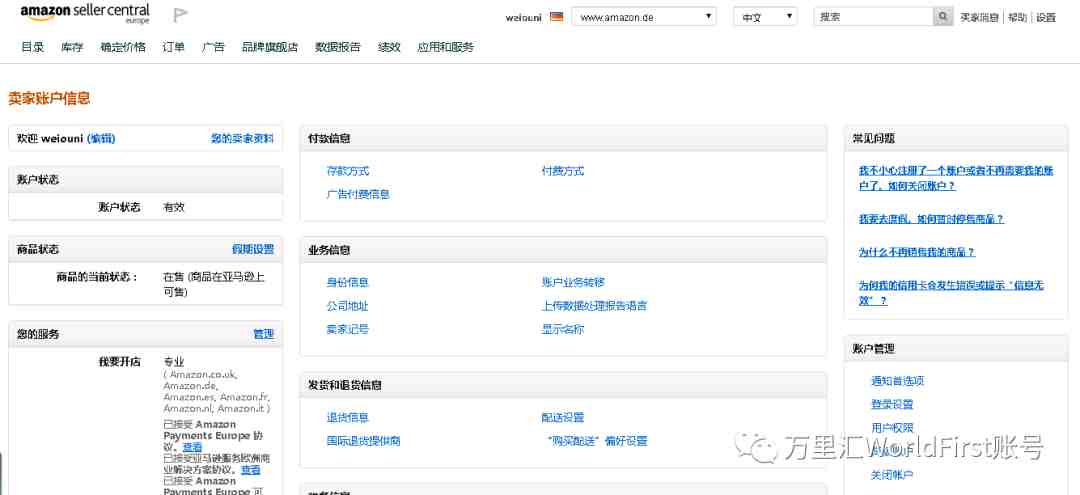Open the 卖家记号 link
1080x495 pixels.
[348, 329]
